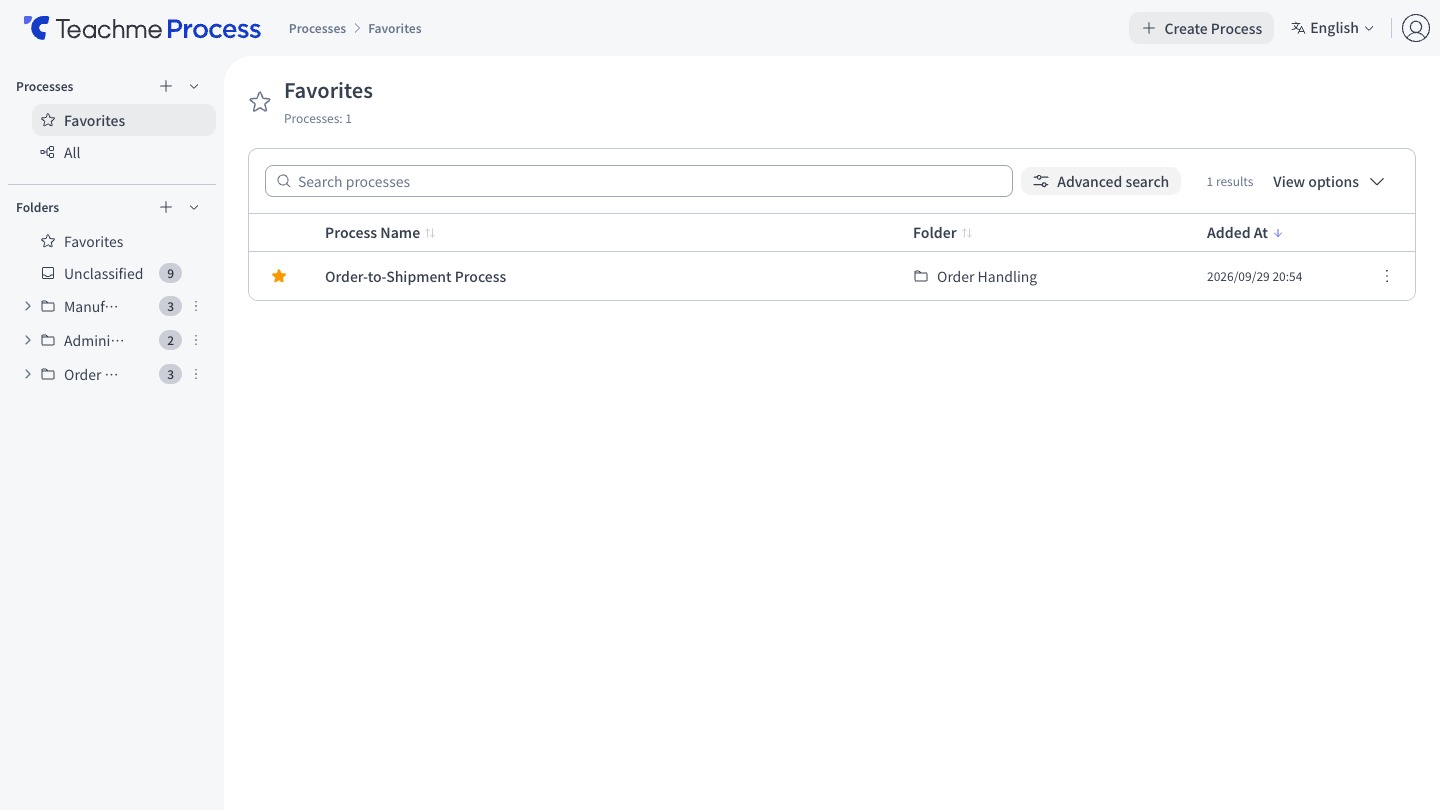Add a new folder with Folders plus icon
The image size is (1440, 810).
pyautogui.click(x=166, y=207)
